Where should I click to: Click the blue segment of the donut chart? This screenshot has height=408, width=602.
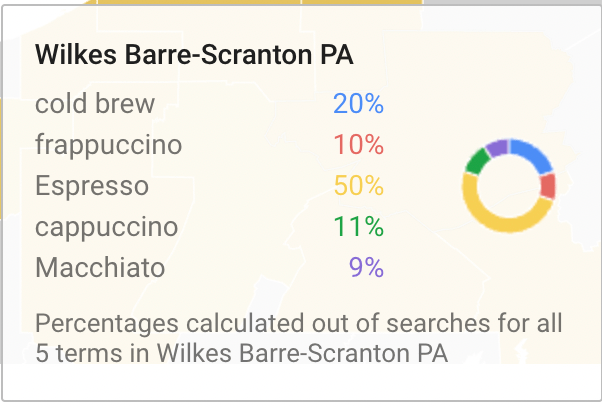pyautogui.click(x=533, y=154)
